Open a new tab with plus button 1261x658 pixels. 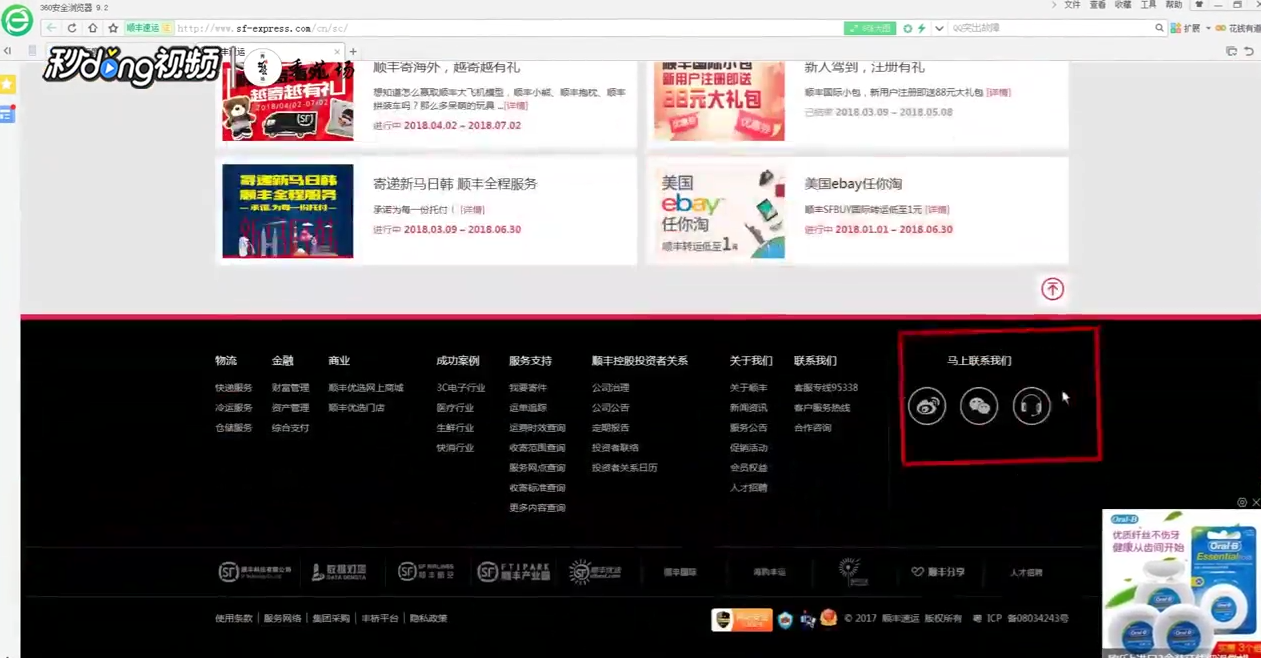point(353,51)
